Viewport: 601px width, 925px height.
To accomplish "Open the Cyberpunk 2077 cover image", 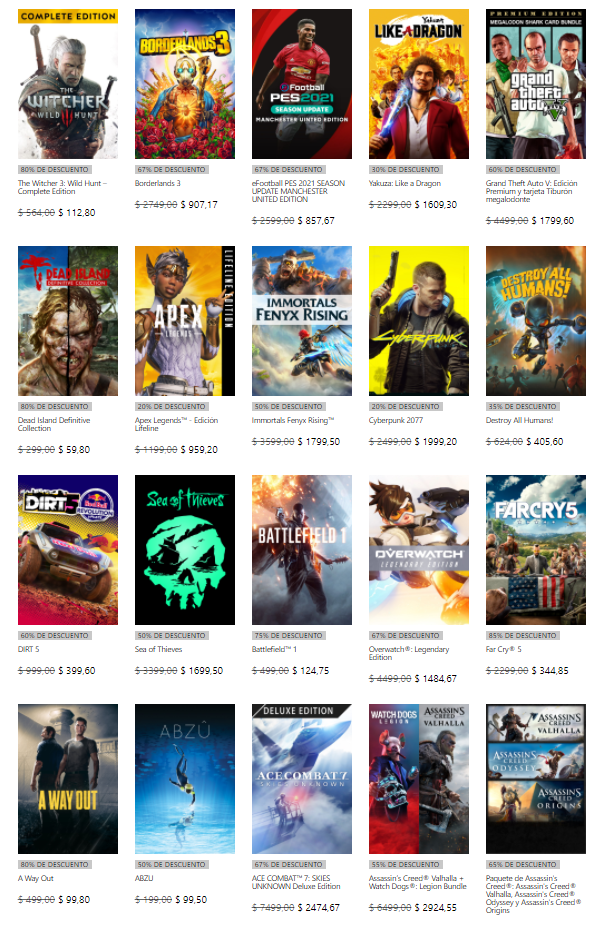I will 418,321.
